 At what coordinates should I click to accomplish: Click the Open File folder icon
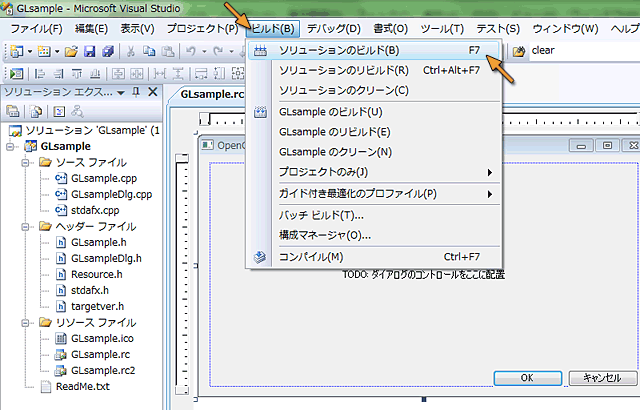pos(71,51)
